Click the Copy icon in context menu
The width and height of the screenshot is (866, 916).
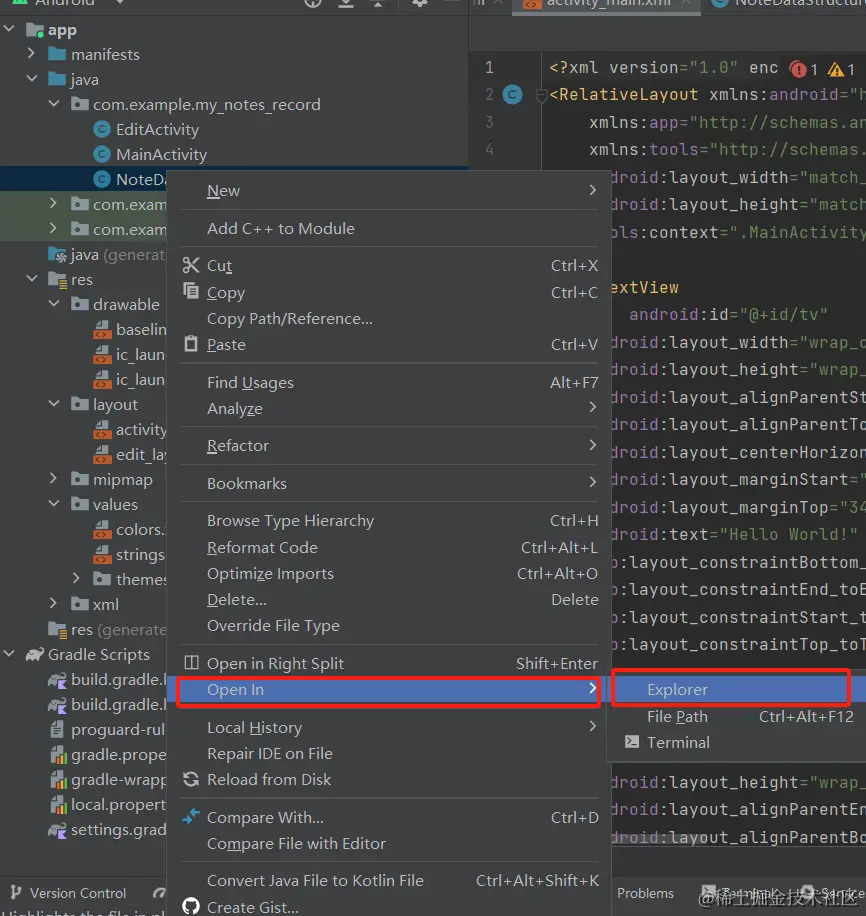190,290
